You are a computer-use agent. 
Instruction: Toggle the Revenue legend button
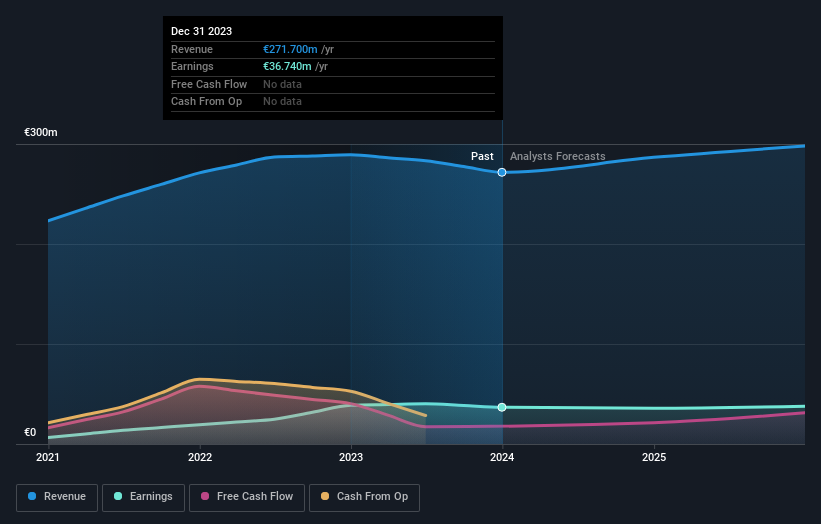(x=57, y=497)
